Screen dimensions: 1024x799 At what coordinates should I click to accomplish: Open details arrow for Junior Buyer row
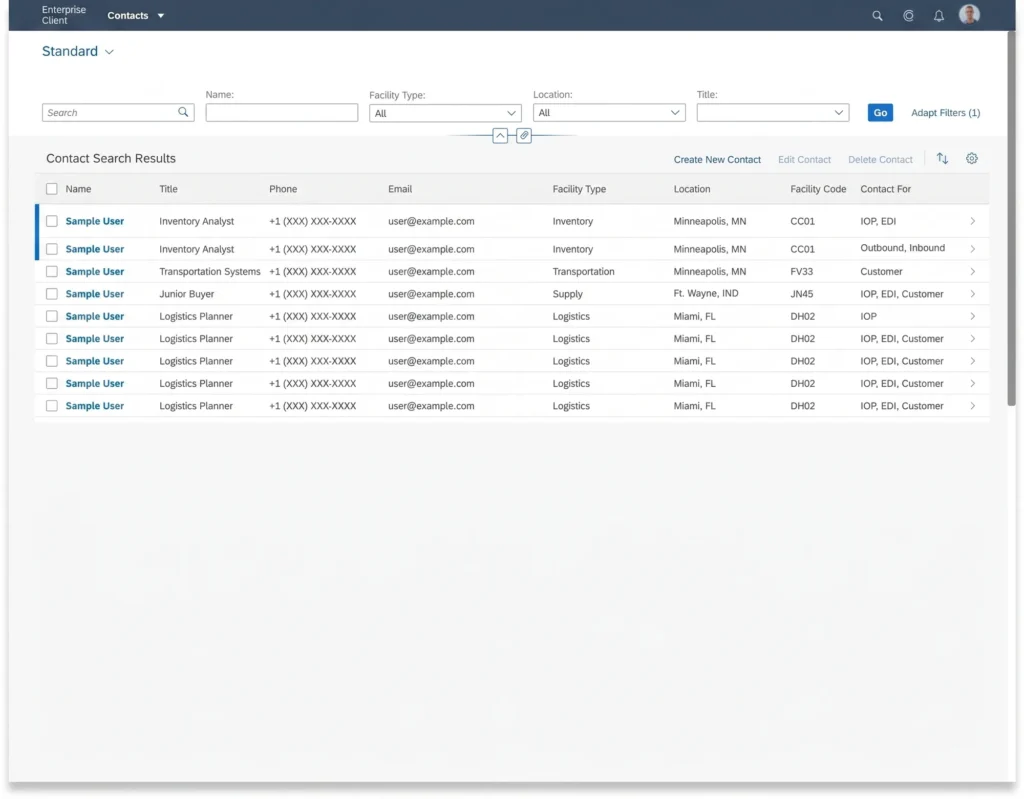972,294
